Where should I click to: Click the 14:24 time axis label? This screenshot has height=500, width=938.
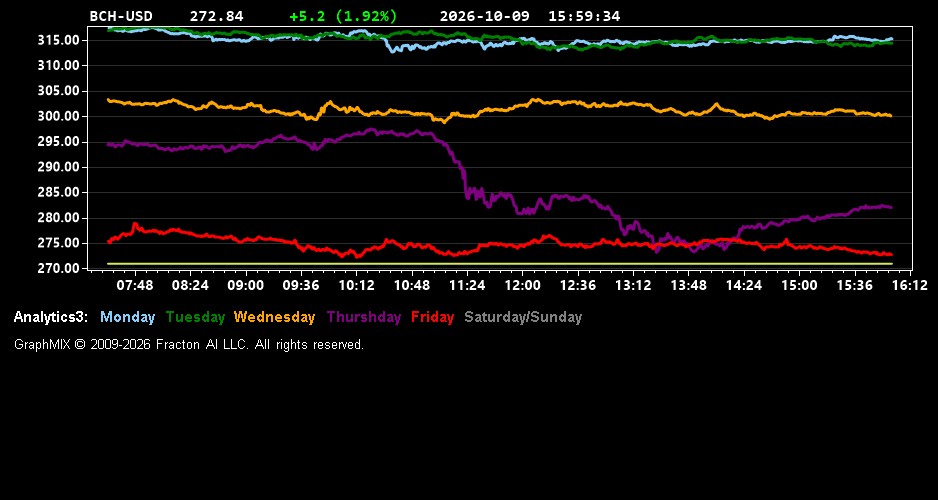(744, 285)
